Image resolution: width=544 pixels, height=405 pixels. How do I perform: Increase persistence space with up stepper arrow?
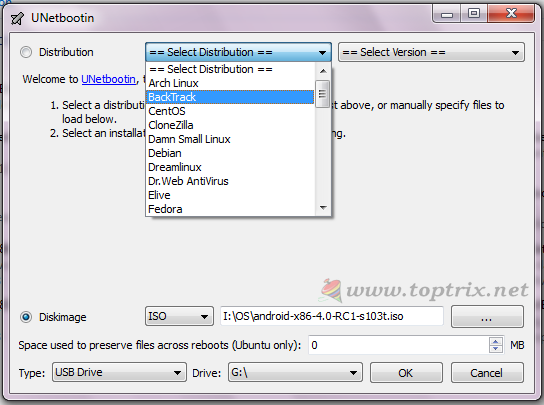pos(496,341)
